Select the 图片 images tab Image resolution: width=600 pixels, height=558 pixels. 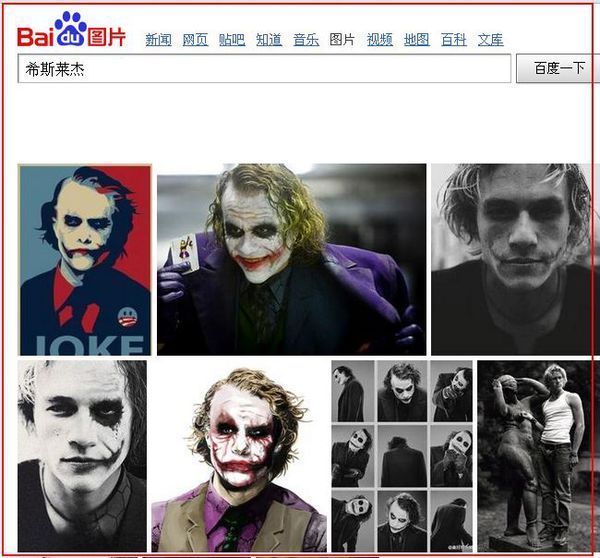342,40
